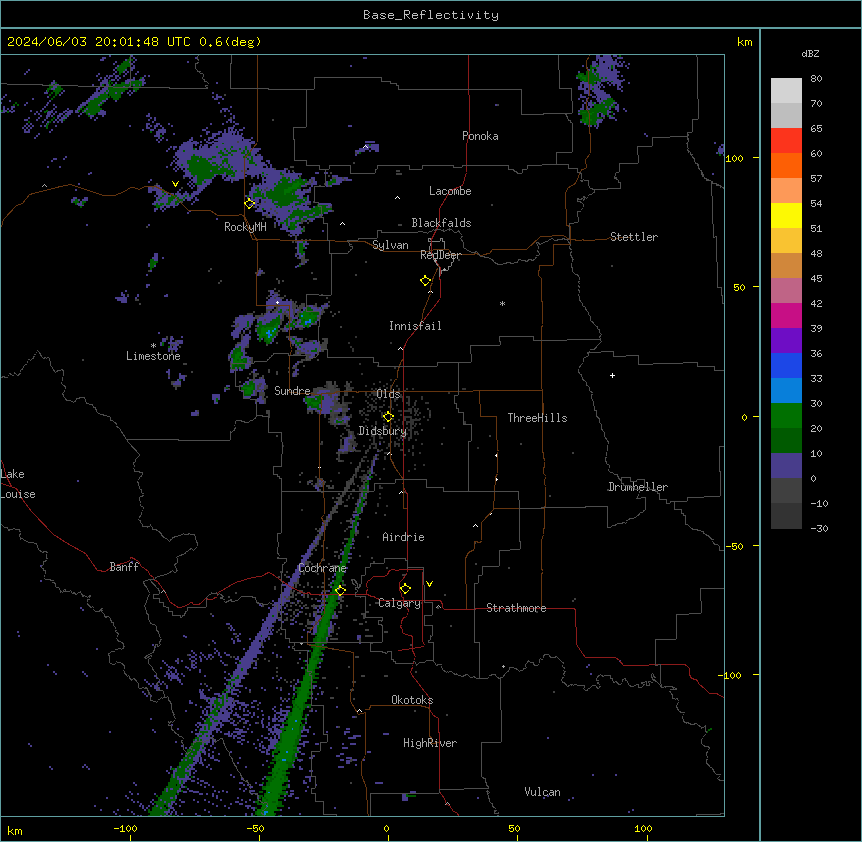This screenshot has height=842, width=862.
Task: Click the Innisfail city label
Action: (x=415, y=326)
